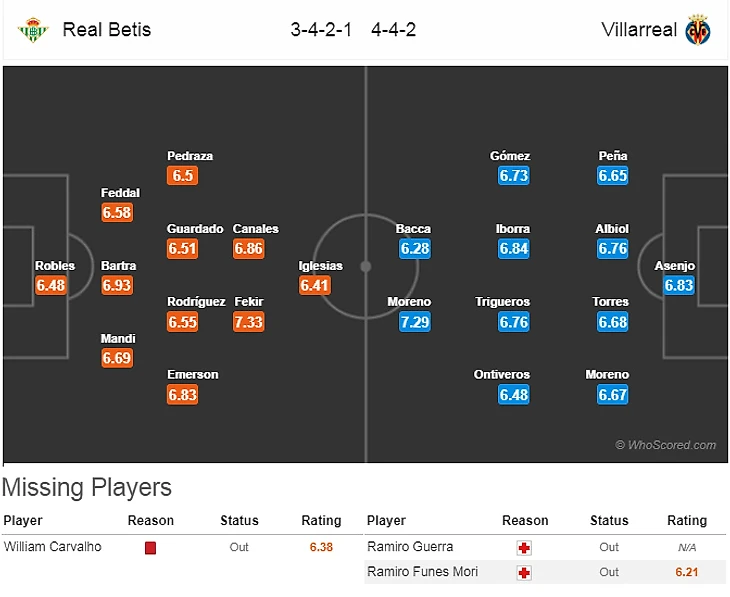730x597 pixels.
Task: Click the Rating header in Betis table
Action: tap(321, 521)
